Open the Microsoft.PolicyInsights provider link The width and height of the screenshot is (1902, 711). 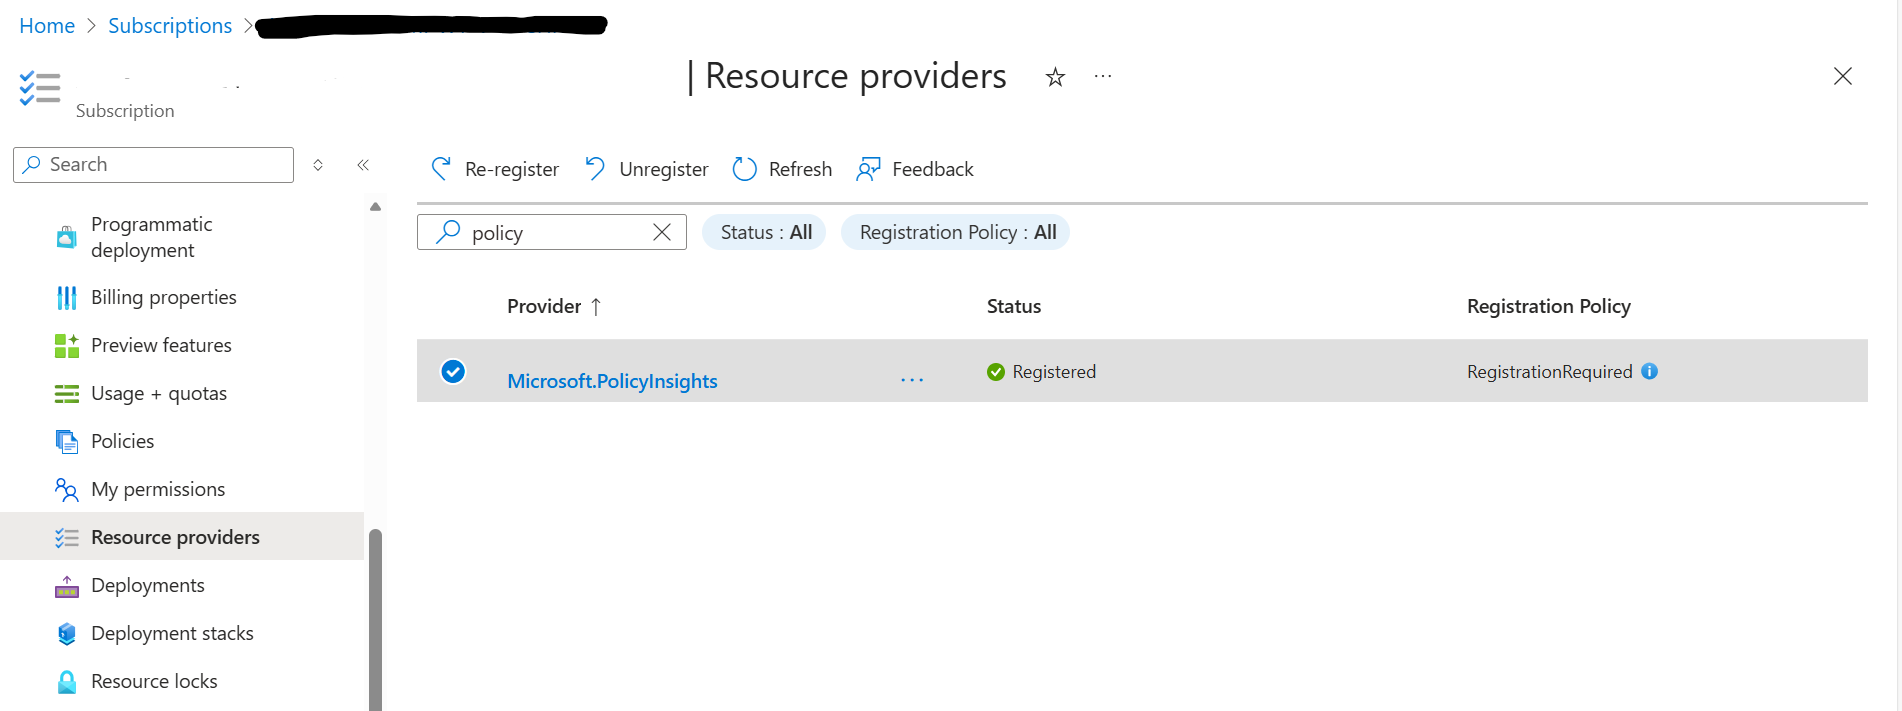click(x=612, y=381)
